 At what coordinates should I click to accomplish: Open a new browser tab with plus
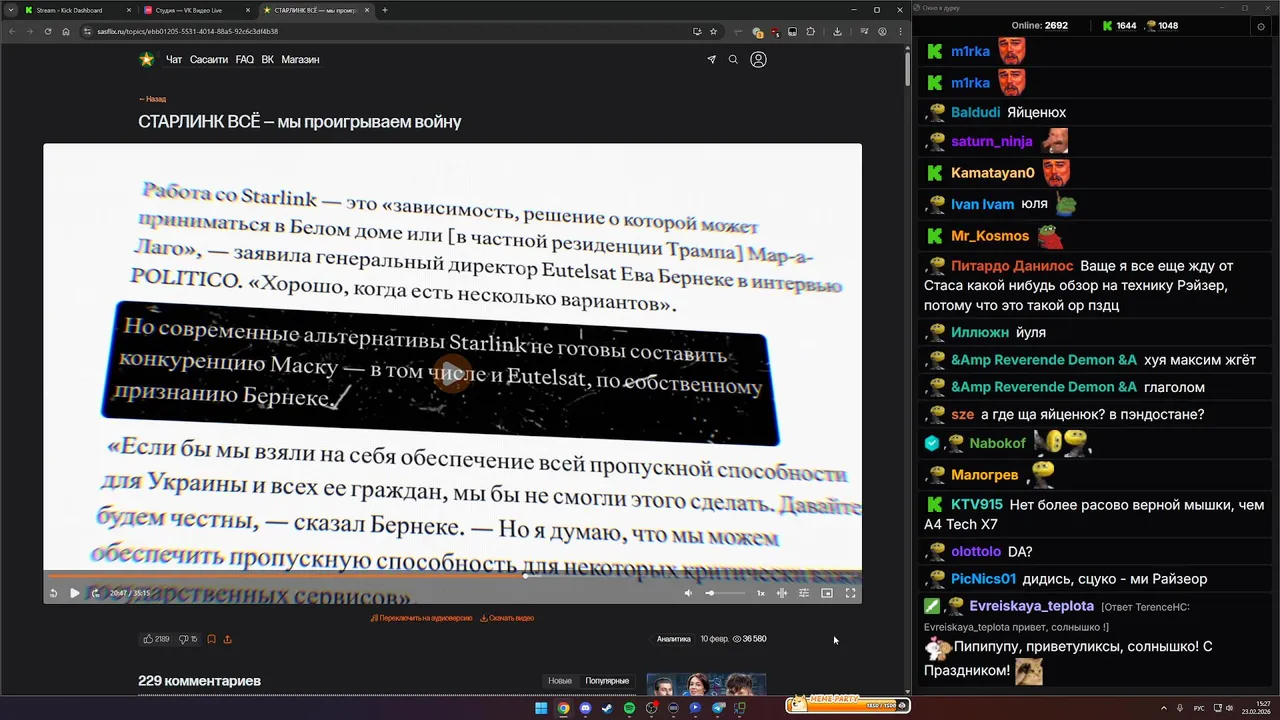click(x=385, y=10)
